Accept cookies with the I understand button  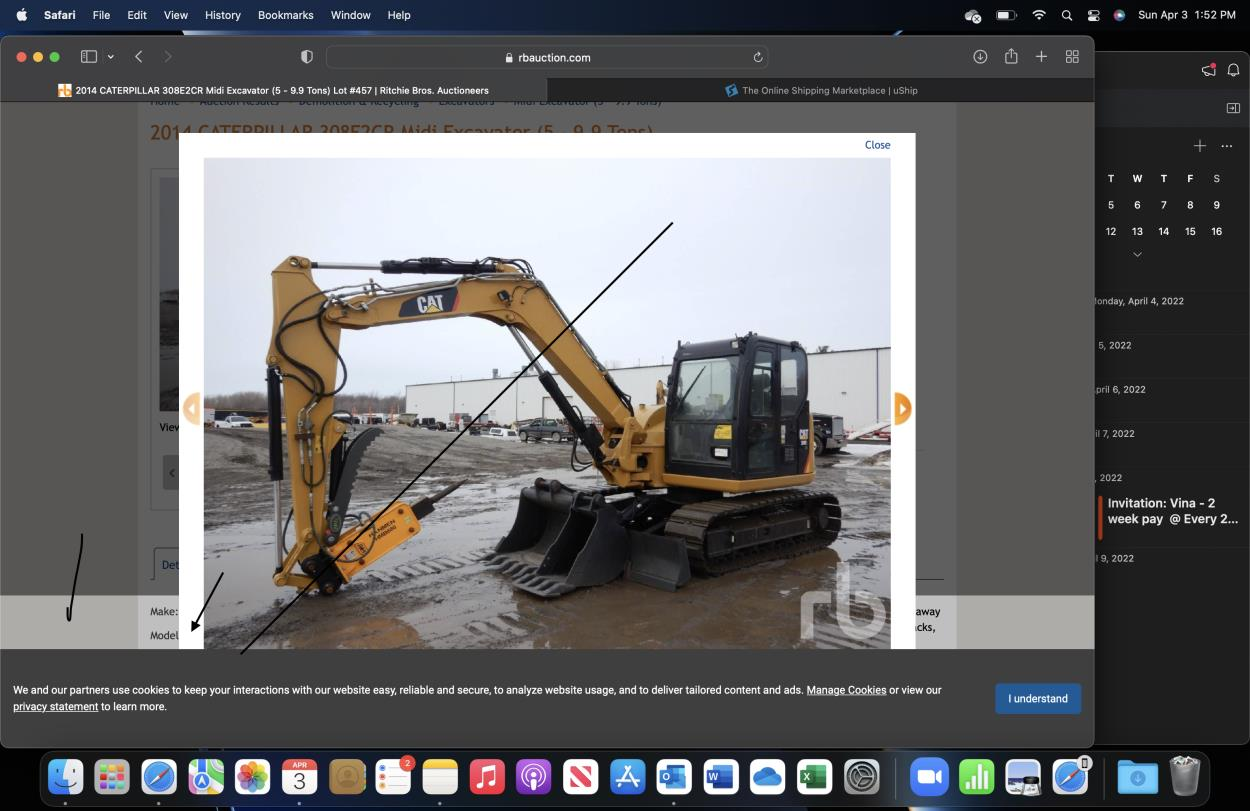(1038, 699)
